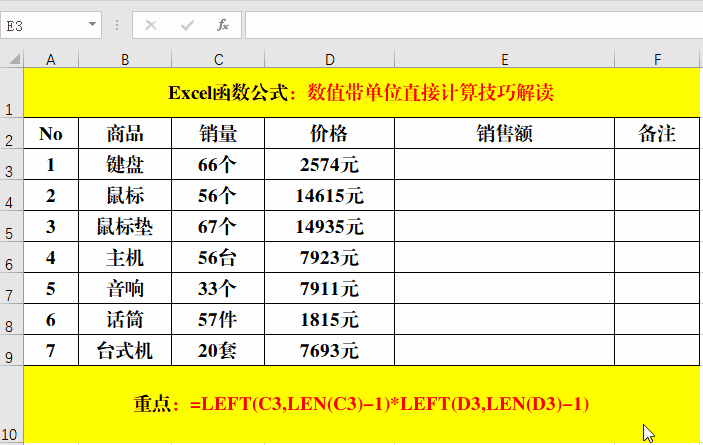The height and width of the screenshot is (445, 703).
Task: Select the '台式机' product cell
Action: (125, 350)
